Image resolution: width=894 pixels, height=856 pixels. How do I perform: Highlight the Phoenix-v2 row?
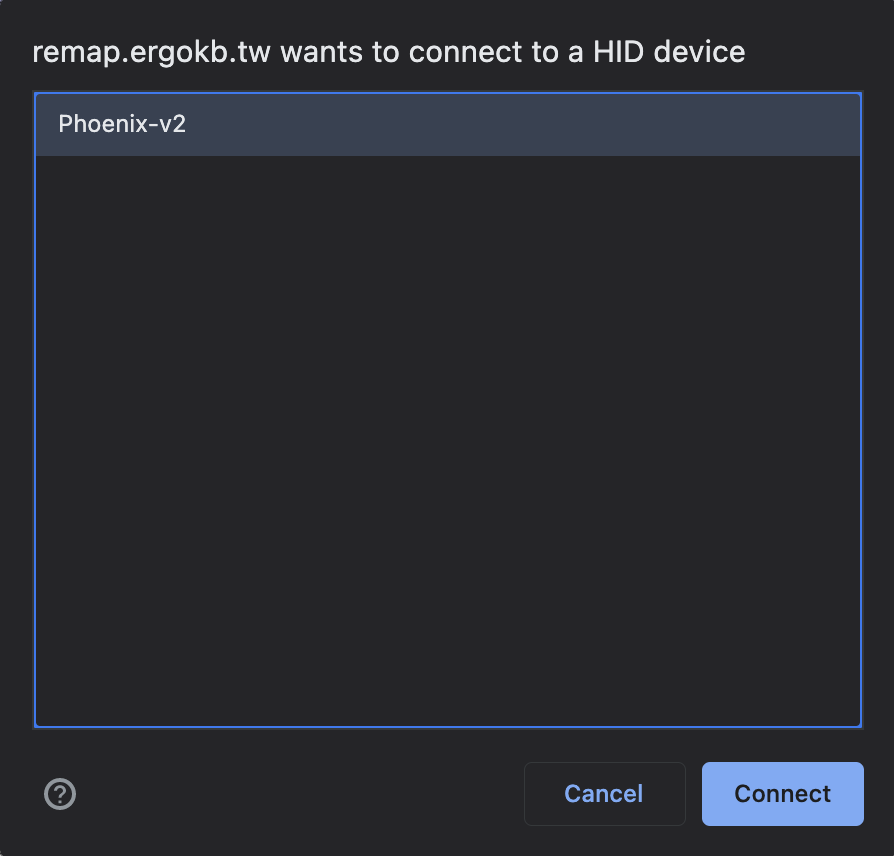447,125
